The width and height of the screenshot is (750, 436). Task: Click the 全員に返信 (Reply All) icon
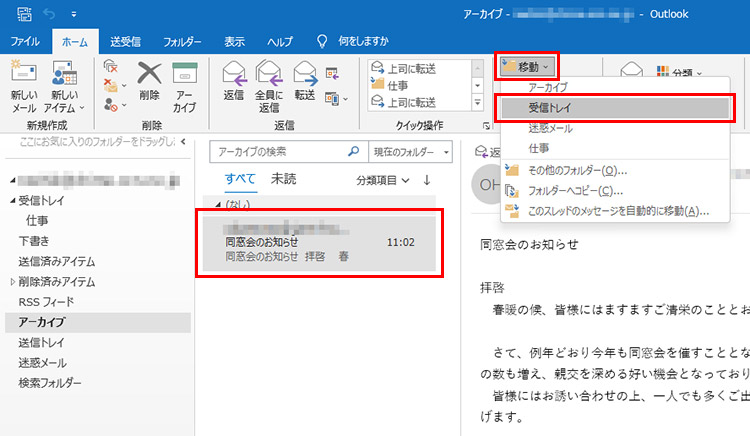point(269,75)
